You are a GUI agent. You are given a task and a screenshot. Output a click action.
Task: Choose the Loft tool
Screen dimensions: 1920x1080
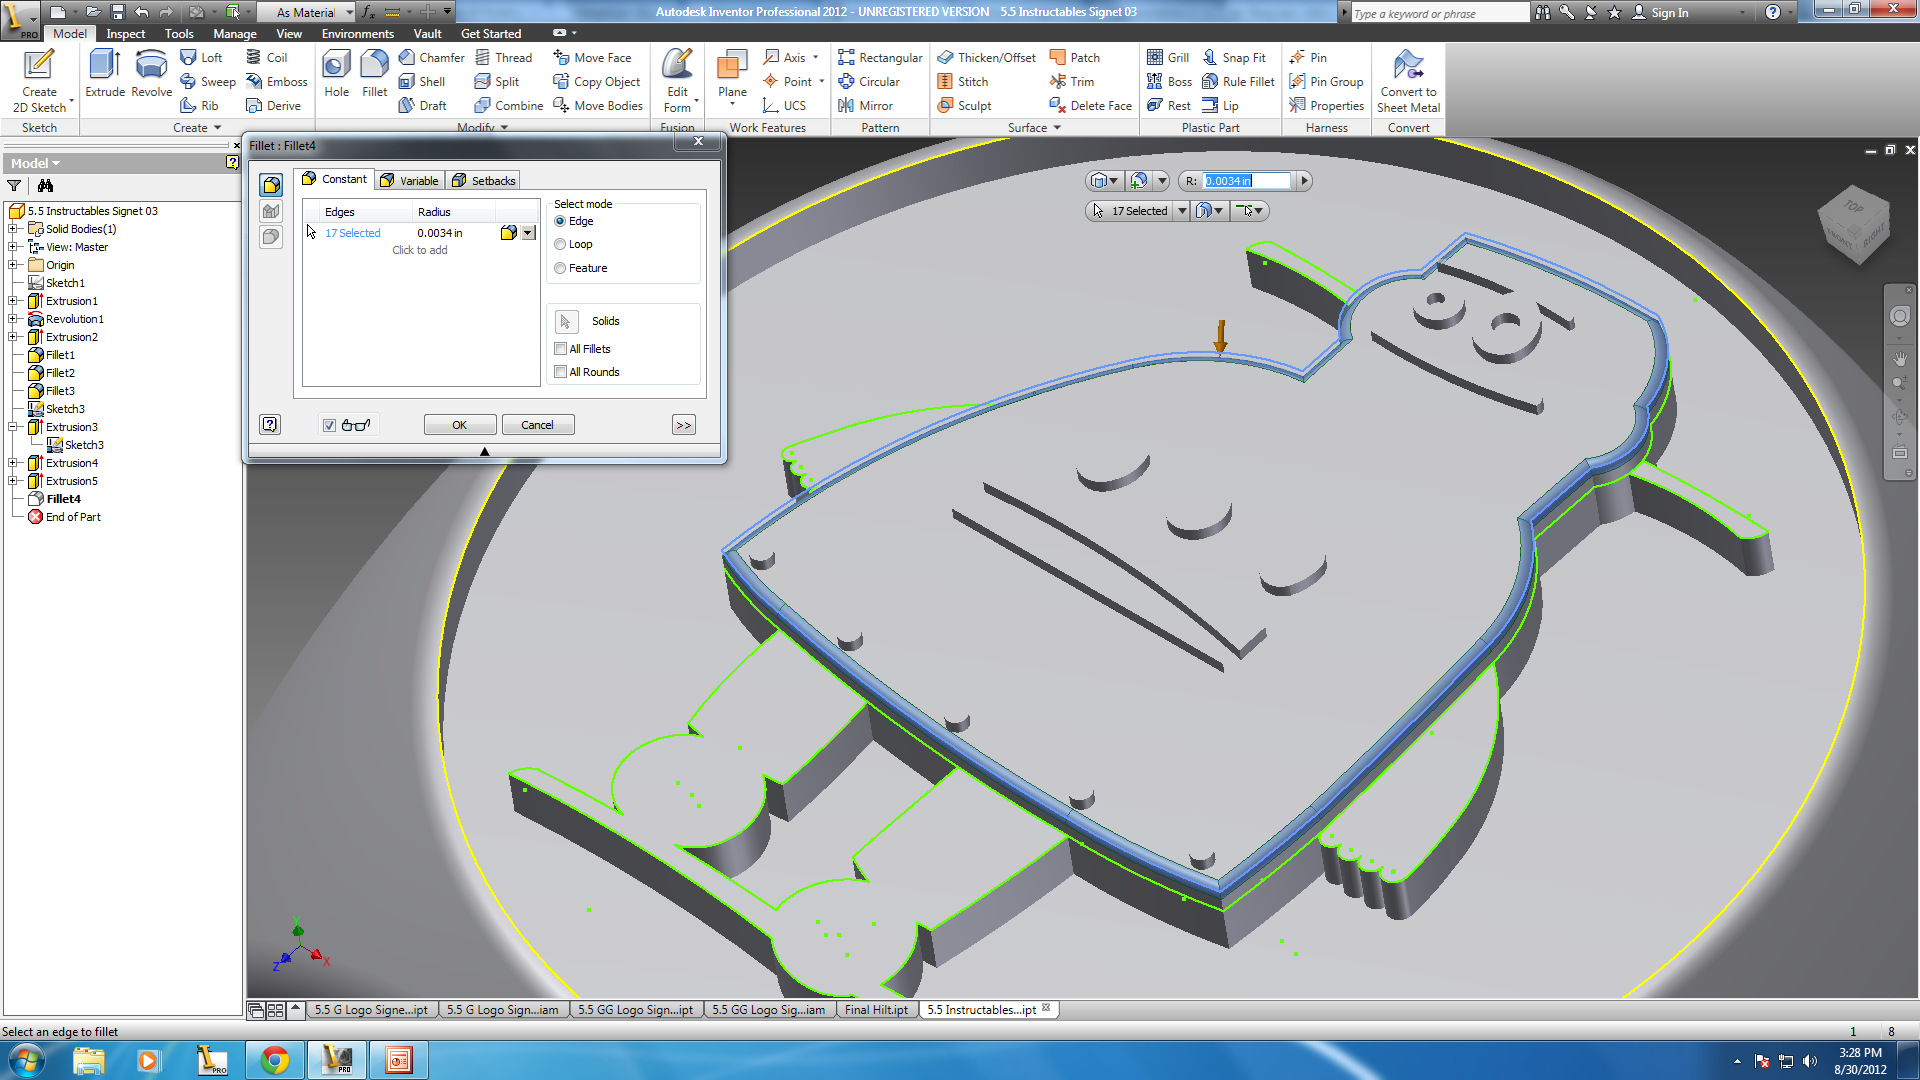[x=201, y=58]
